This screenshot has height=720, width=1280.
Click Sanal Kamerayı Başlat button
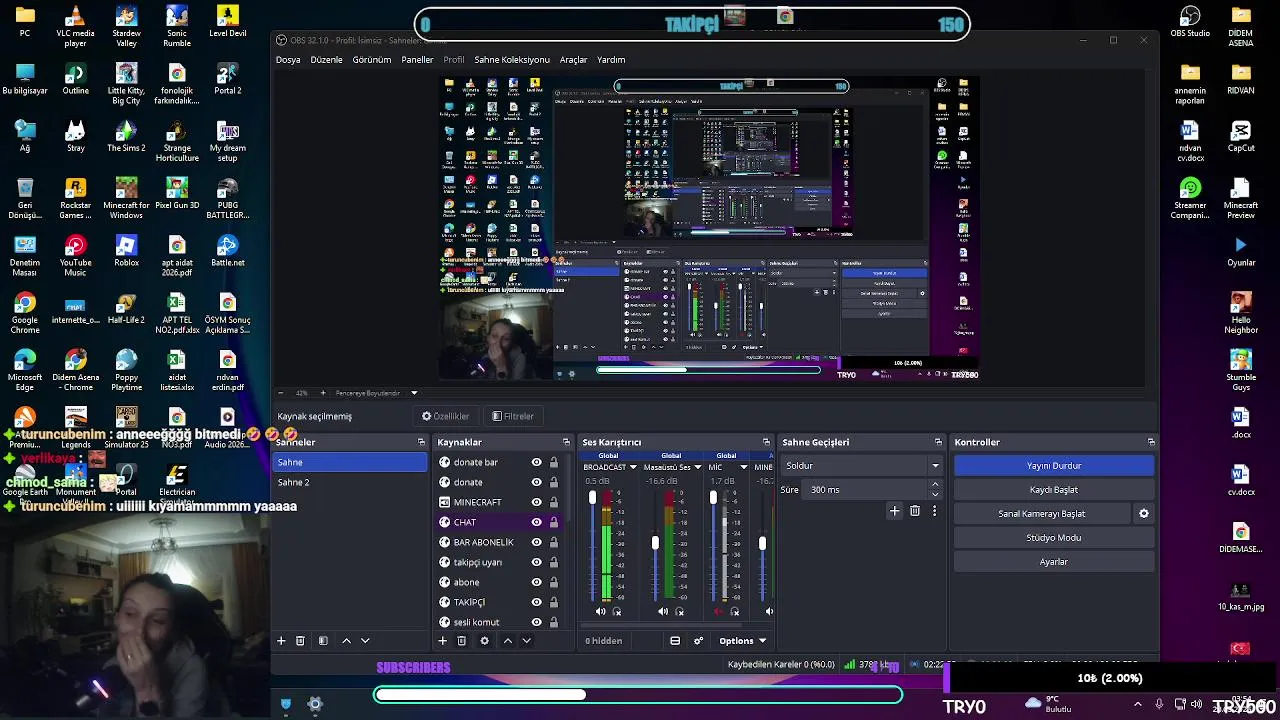[x=1042, y=514]
